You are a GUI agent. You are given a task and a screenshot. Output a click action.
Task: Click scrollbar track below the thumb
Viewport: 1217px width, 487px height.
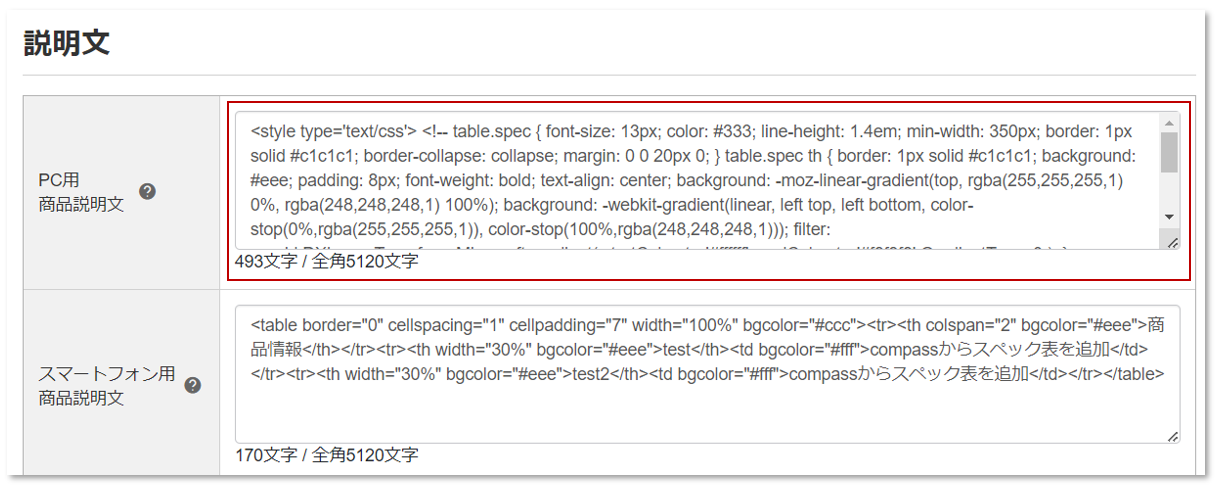1169,191
